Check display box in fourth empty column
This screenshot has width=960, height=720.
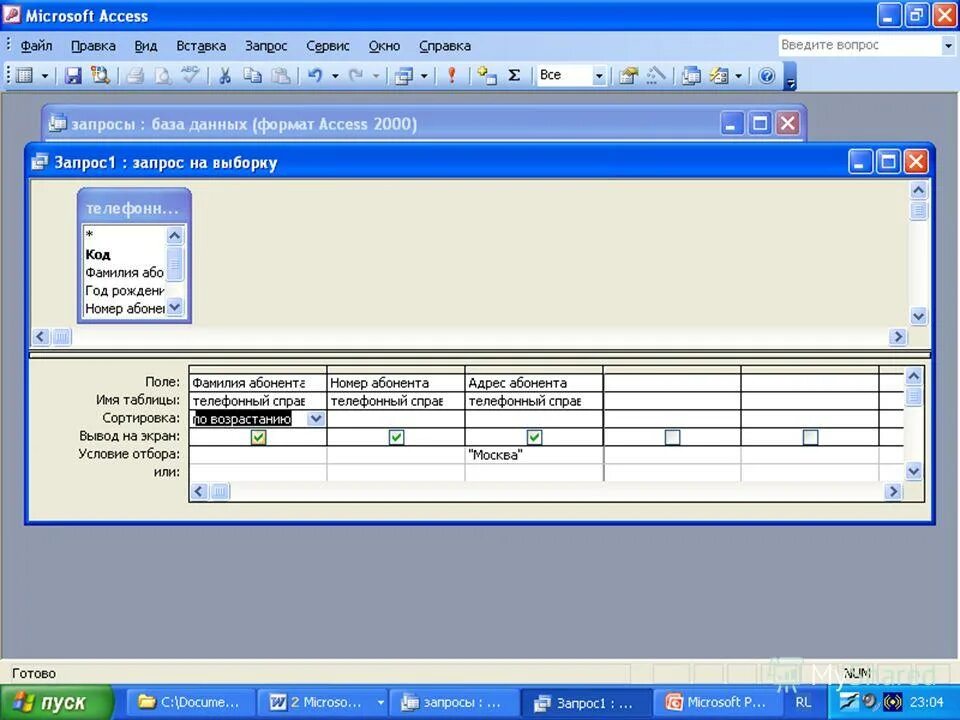pos(672,437)
